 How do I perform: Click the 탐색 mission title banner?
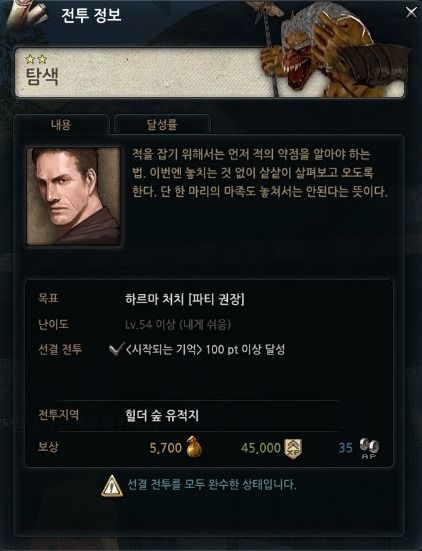click(209, 72)
